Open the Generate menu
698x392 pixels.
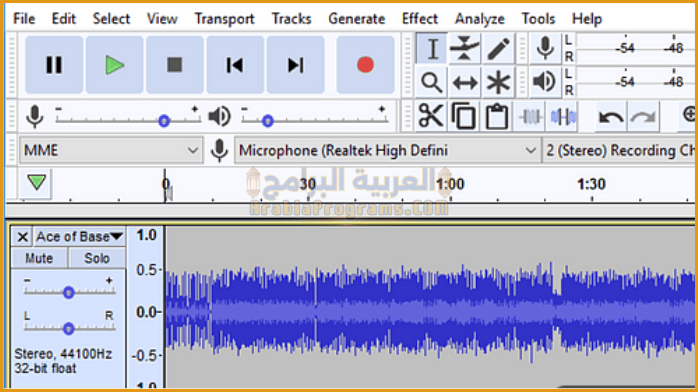[357, 19]
